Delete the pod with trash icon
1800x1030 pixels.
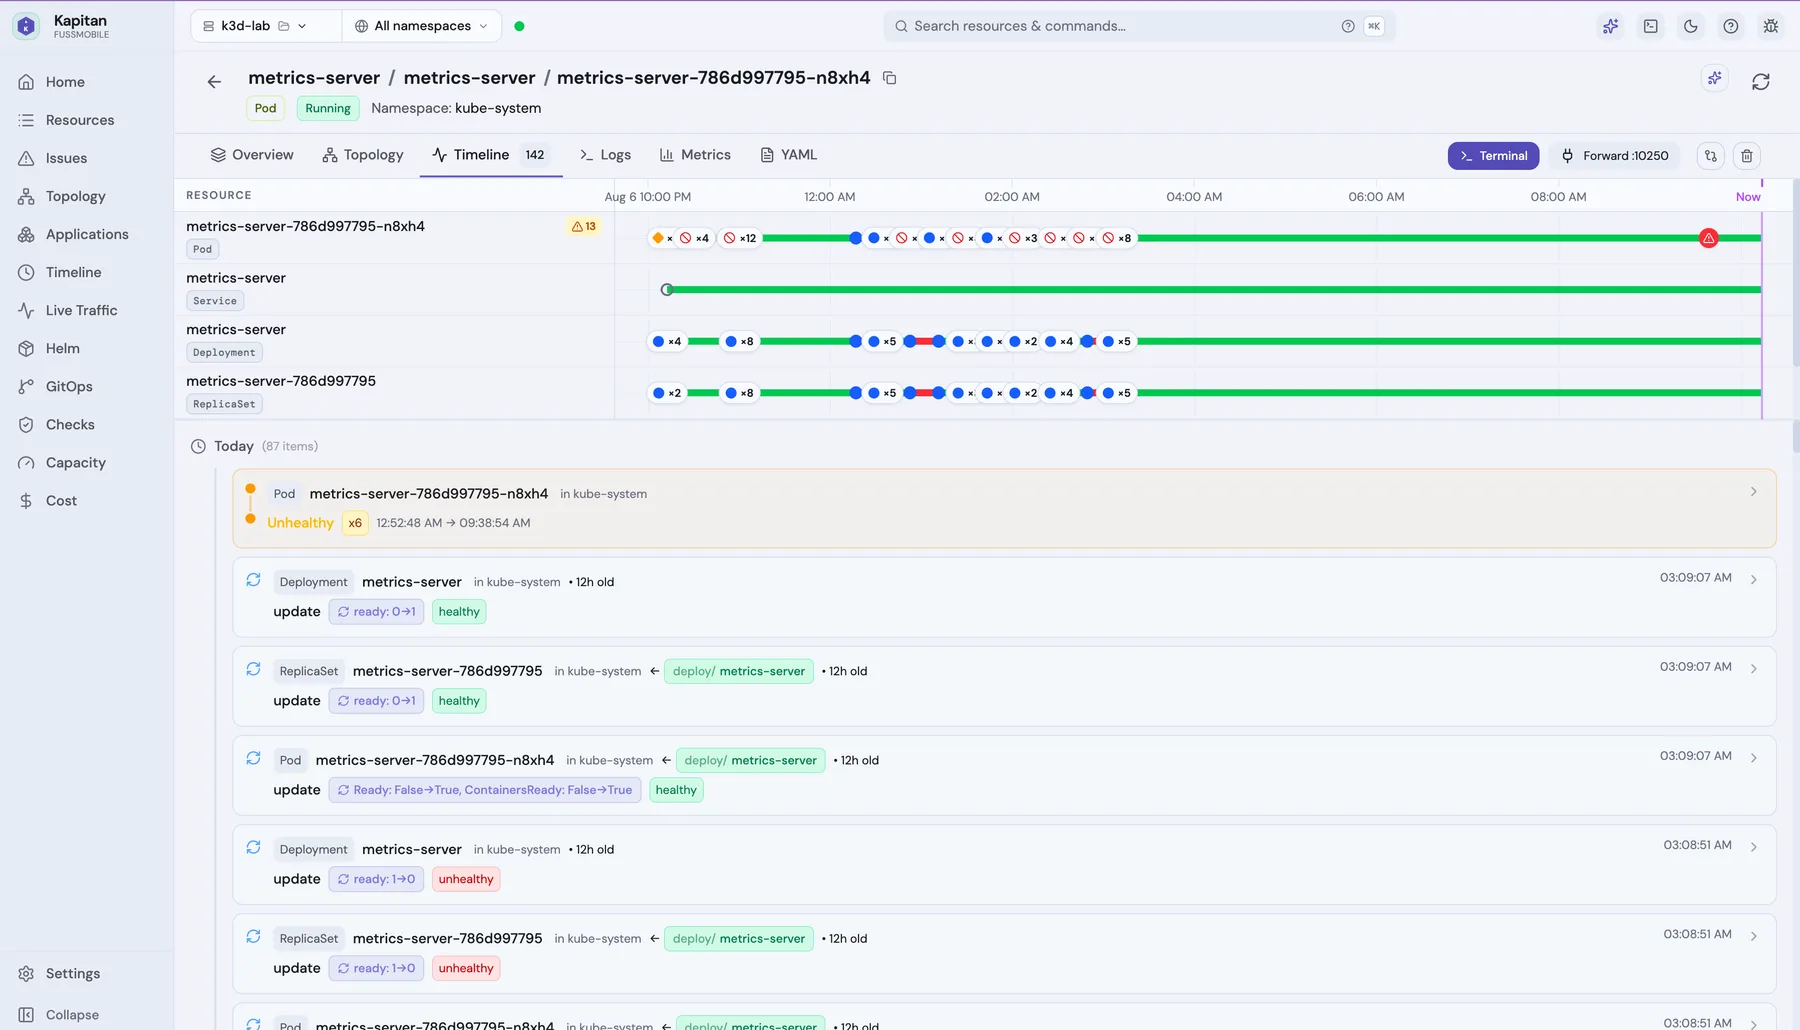pos(1747,155)
